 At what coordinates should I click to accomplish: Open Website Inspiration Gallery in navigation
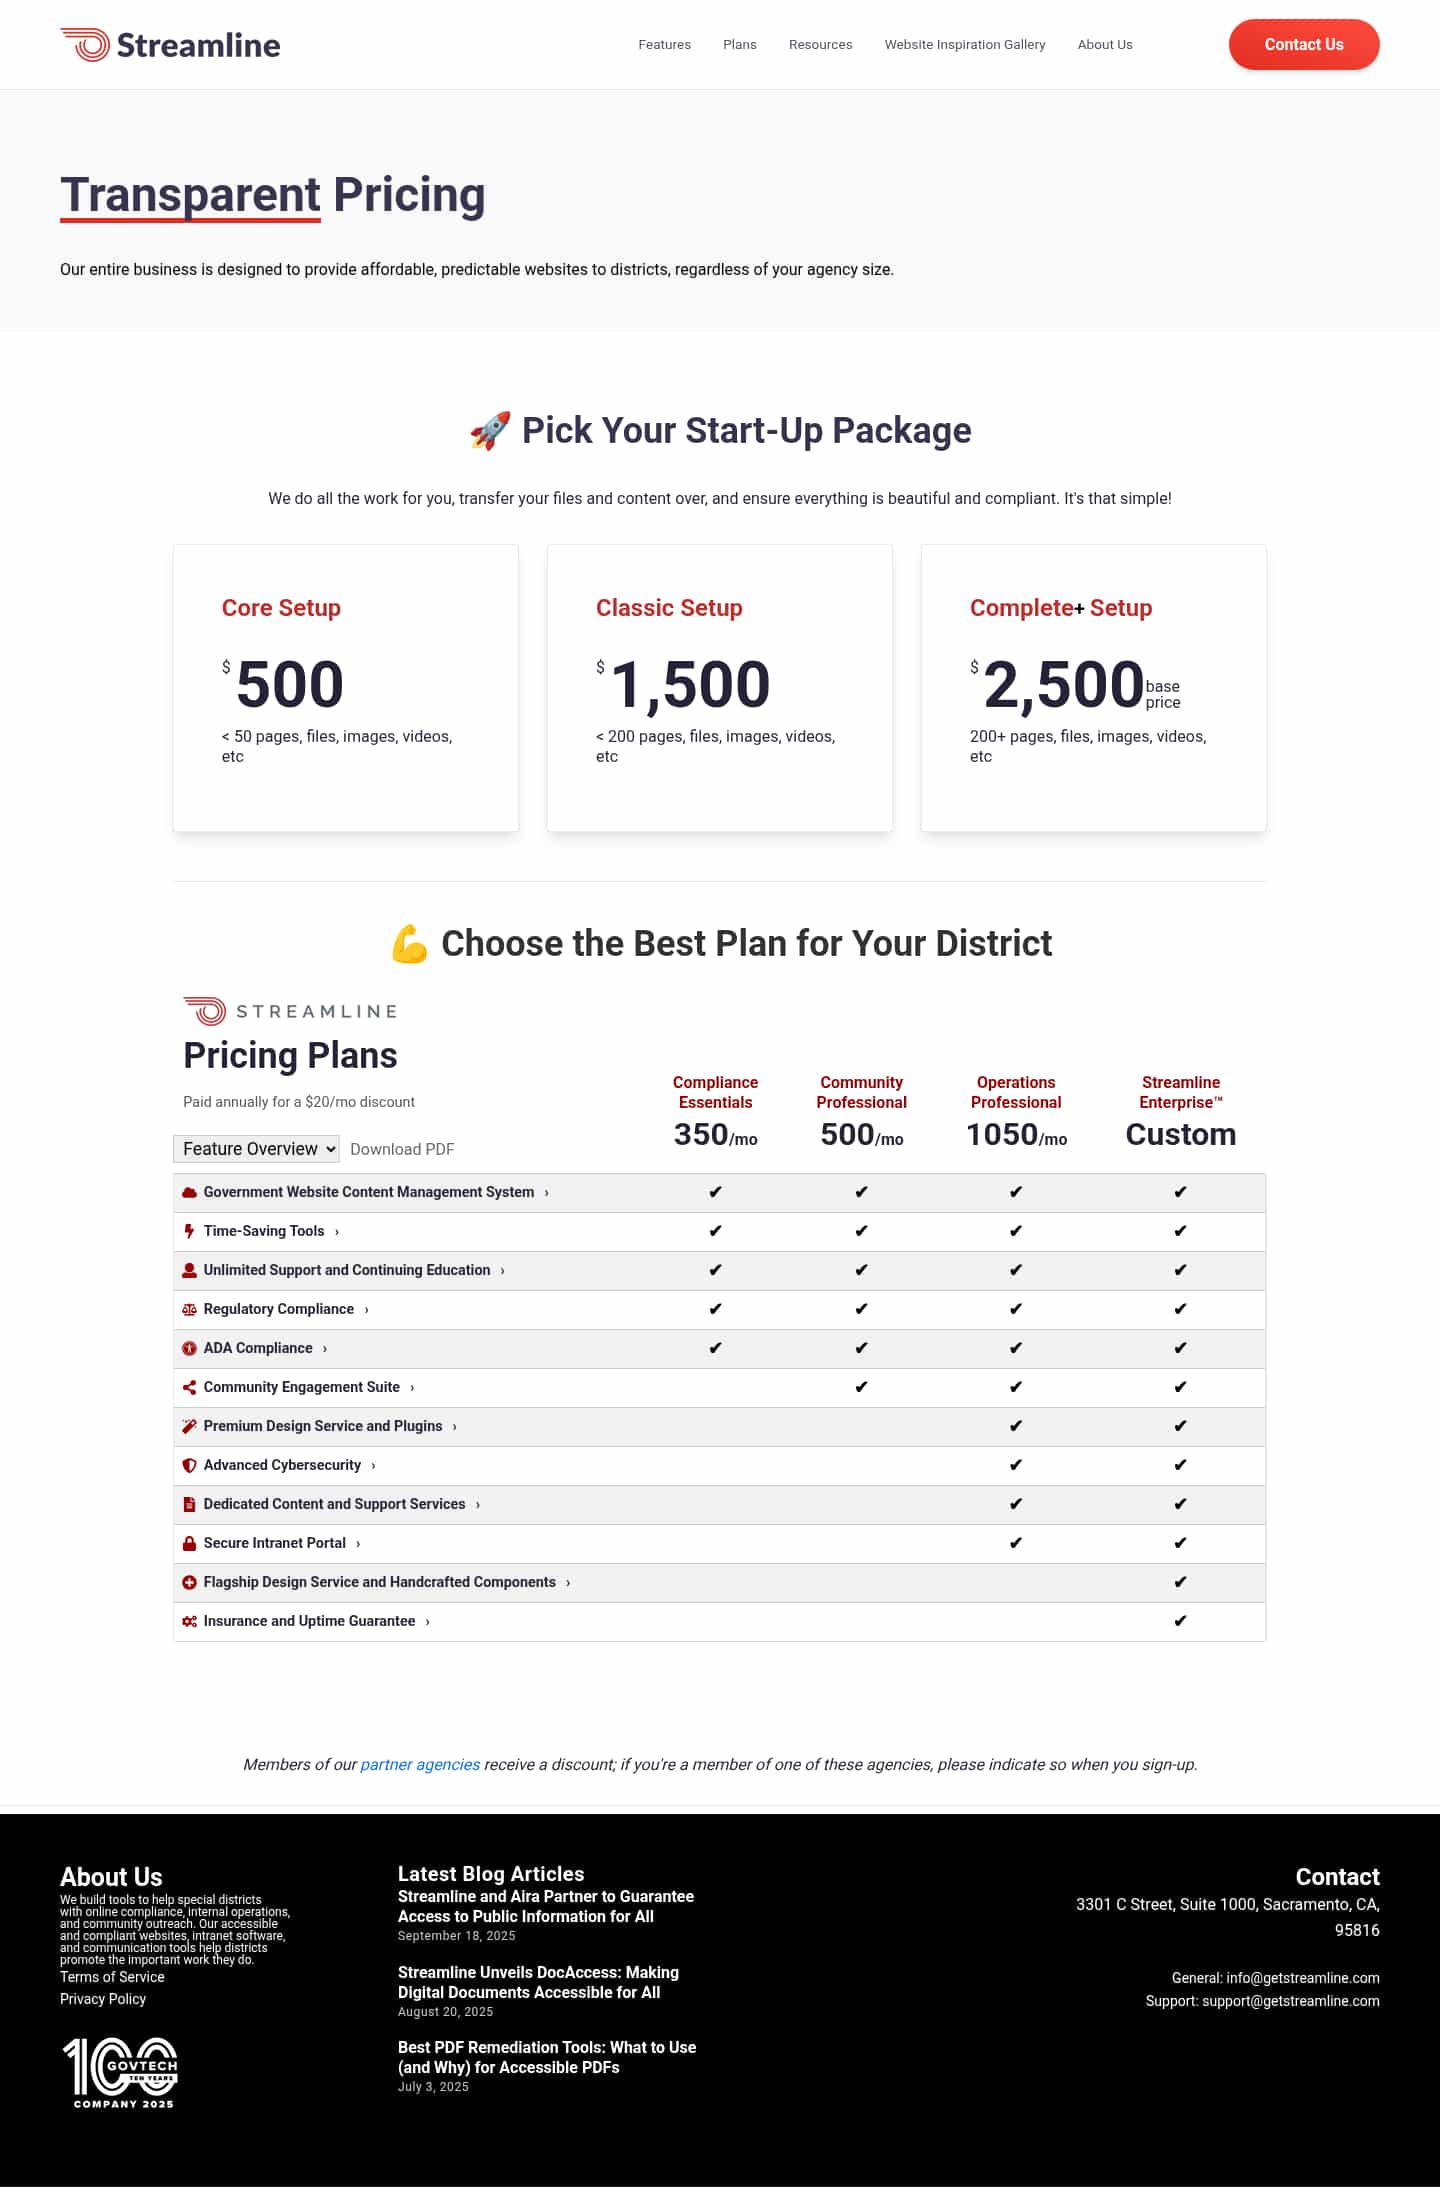(x=965, y=45)
